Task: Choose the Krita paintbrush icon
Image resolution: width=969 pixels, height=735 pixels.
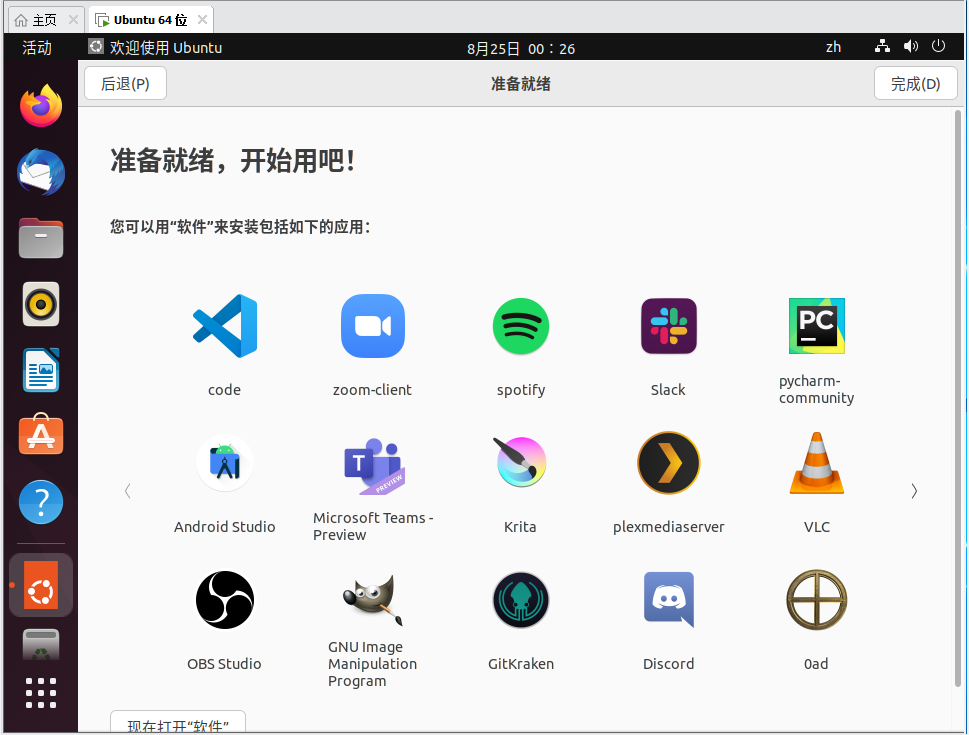Action: click(x=521, y=462)
